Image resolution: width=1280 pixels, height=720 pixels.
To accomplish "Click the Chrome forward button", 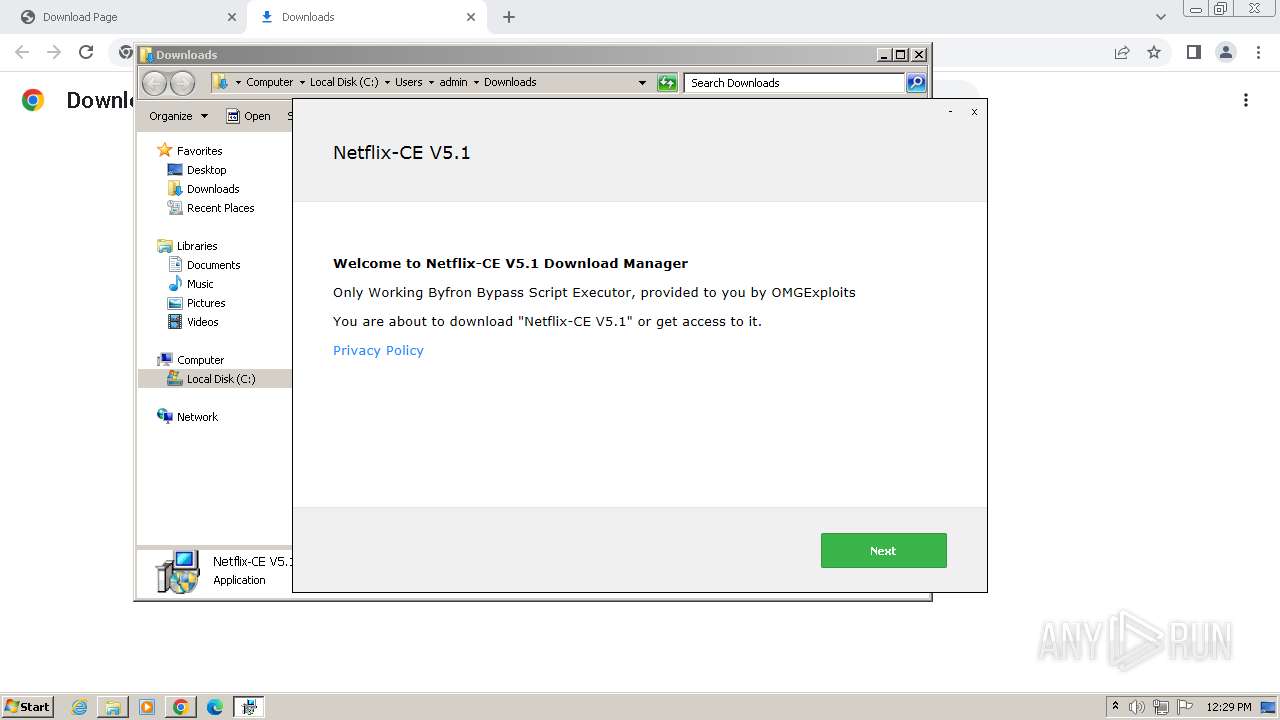I will 54,52.
